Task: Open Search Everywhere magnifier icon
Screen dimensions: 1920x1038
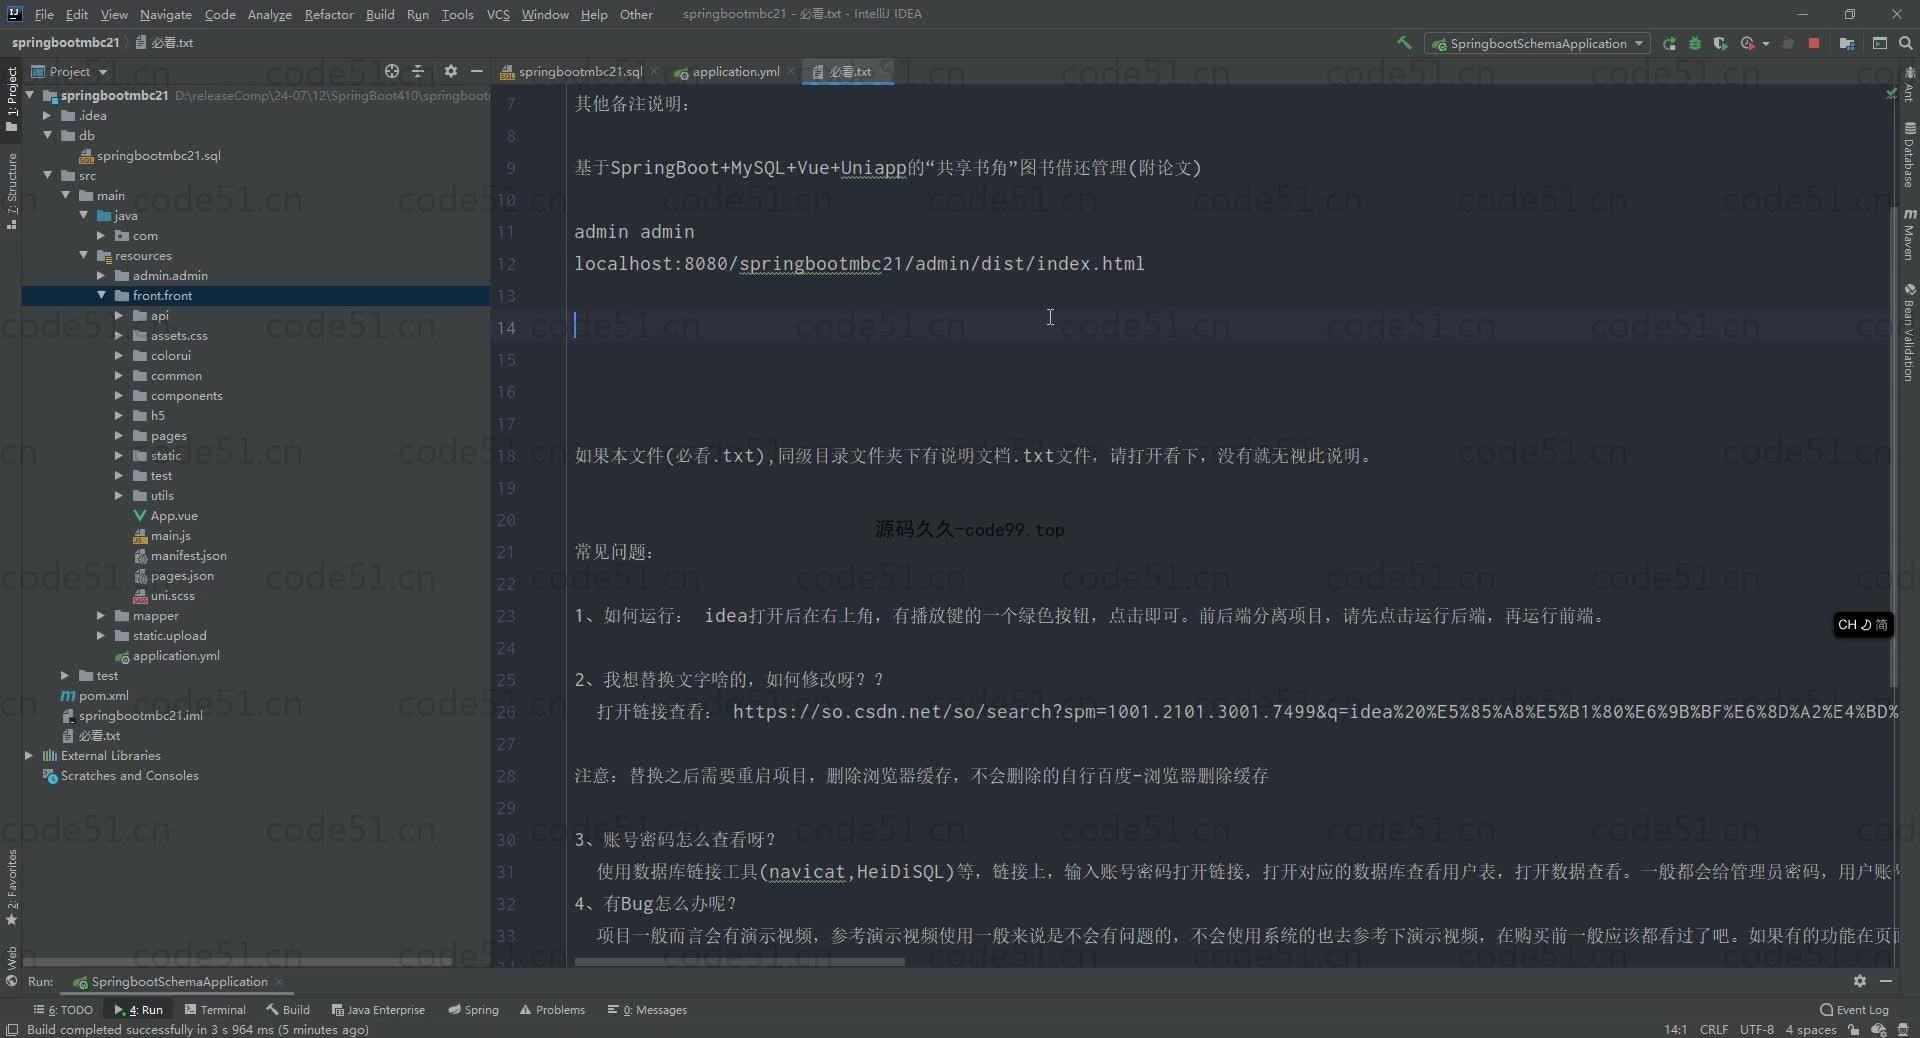Action: (1905, 43)
